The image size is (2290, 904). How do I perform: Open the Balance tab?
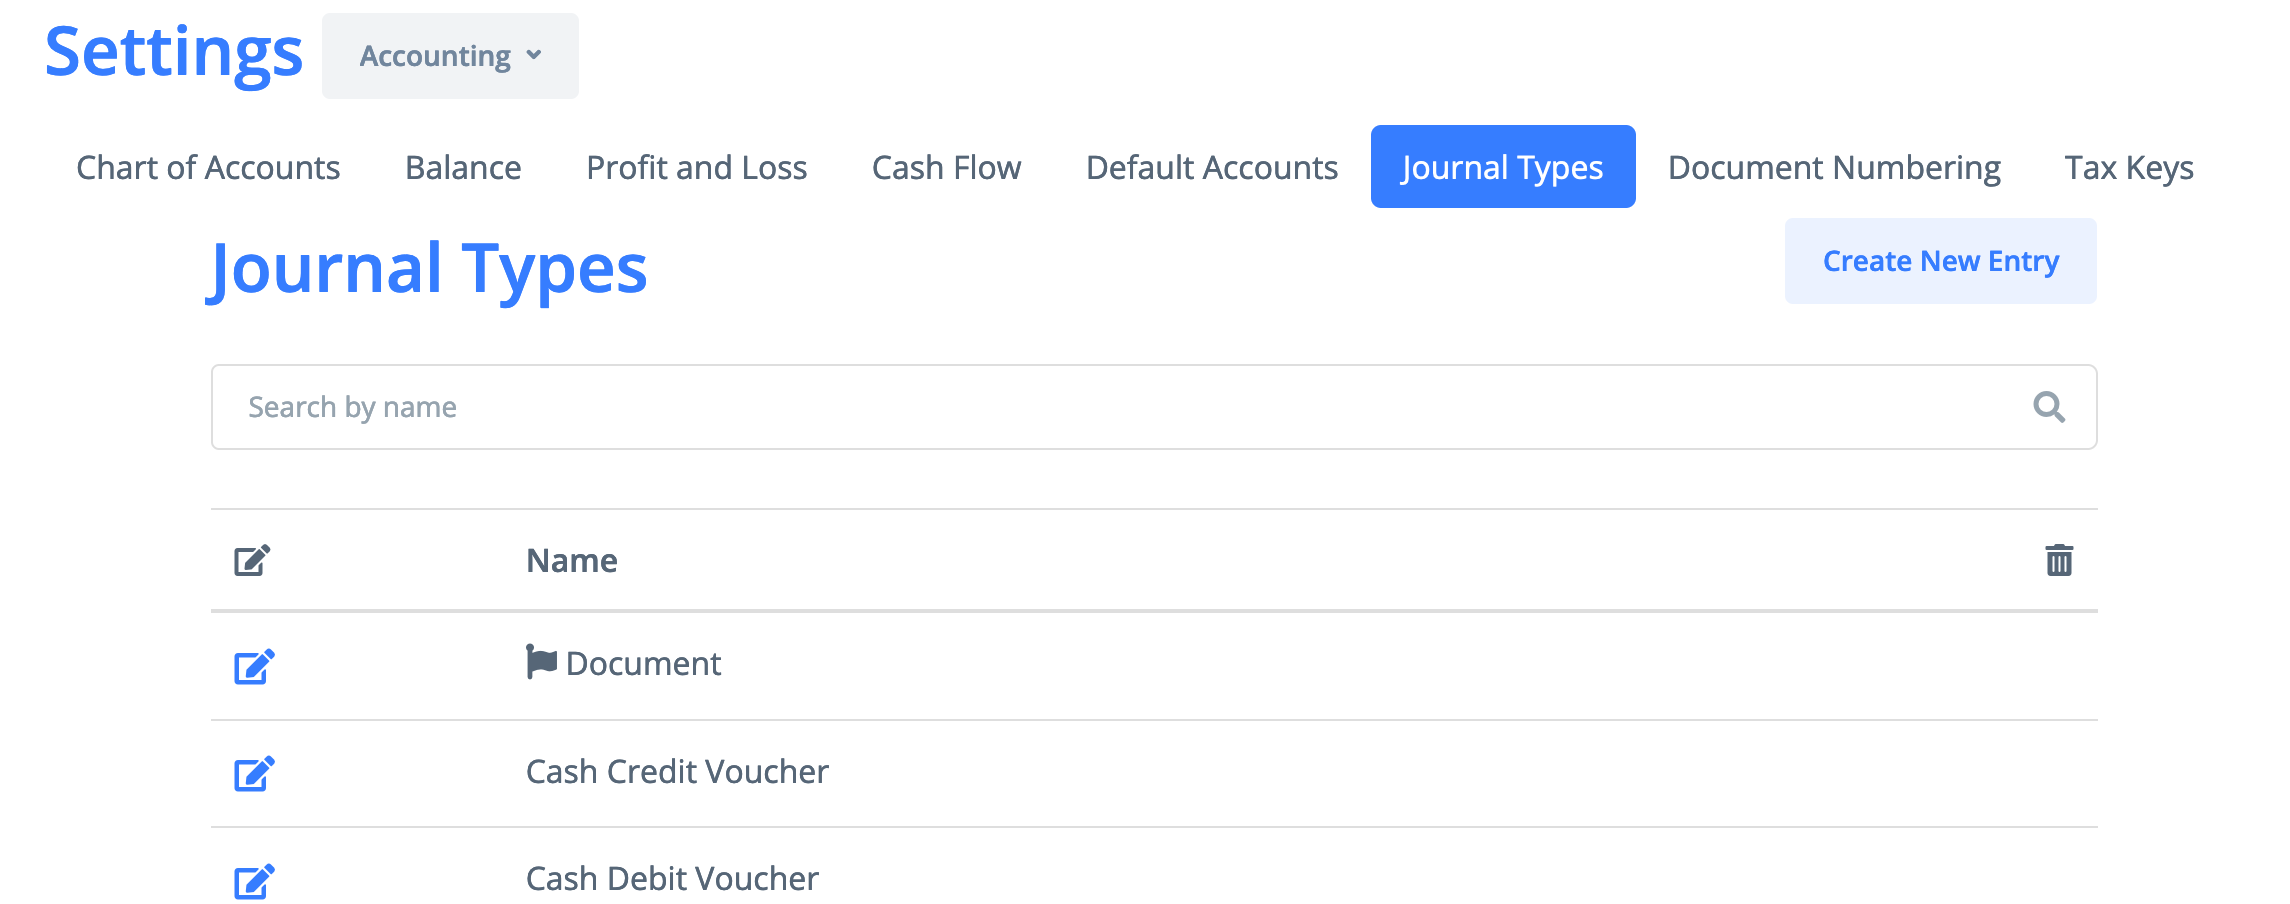(x=463, y=167)
